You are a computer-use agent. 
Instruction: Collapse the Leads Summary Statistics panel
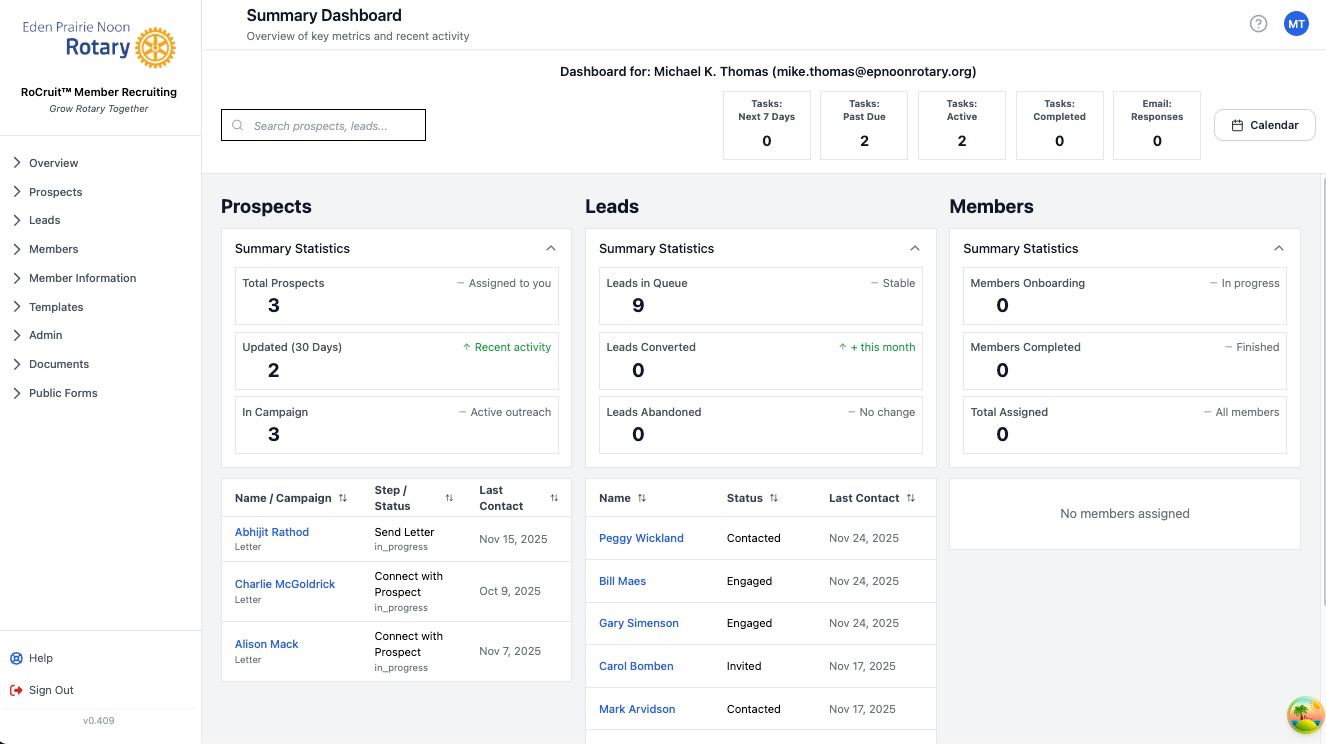click(914, 248)
